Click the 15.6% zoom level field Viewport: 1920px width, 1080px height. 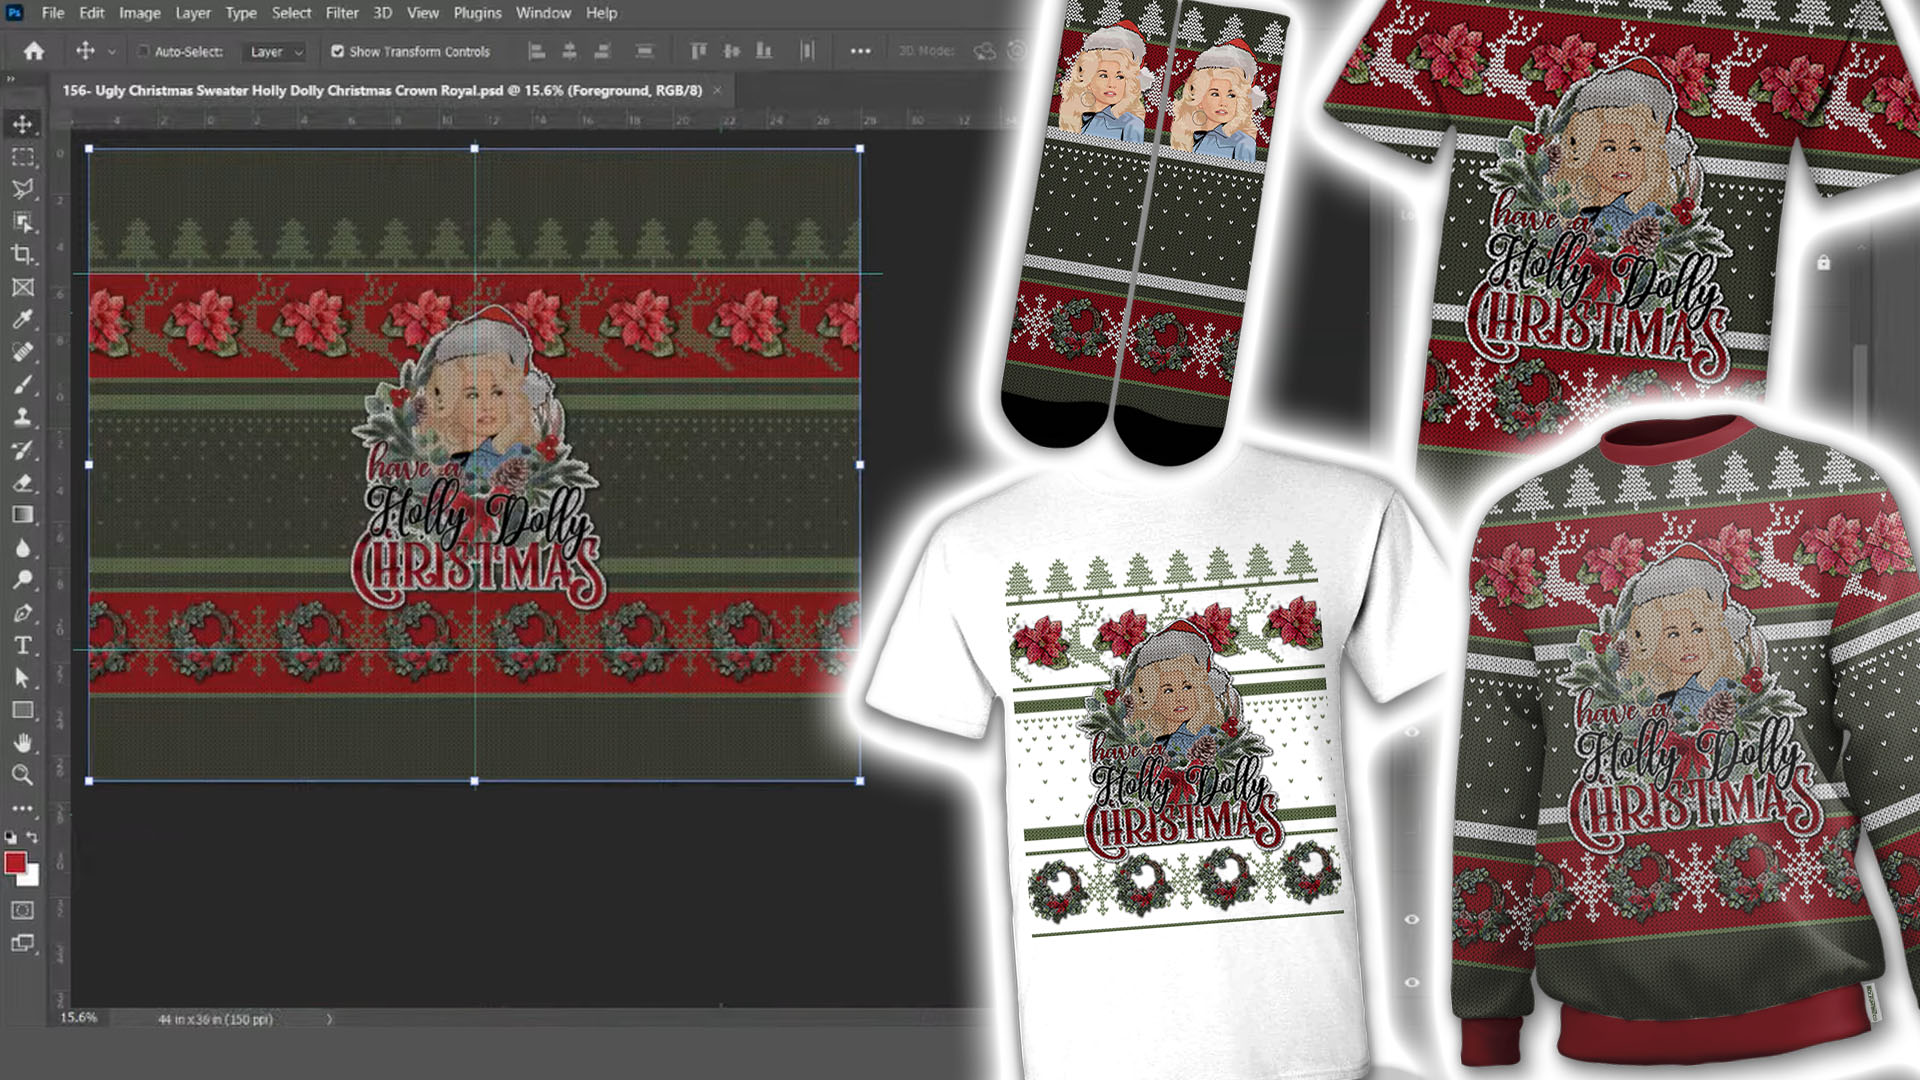pos(79,1018)
